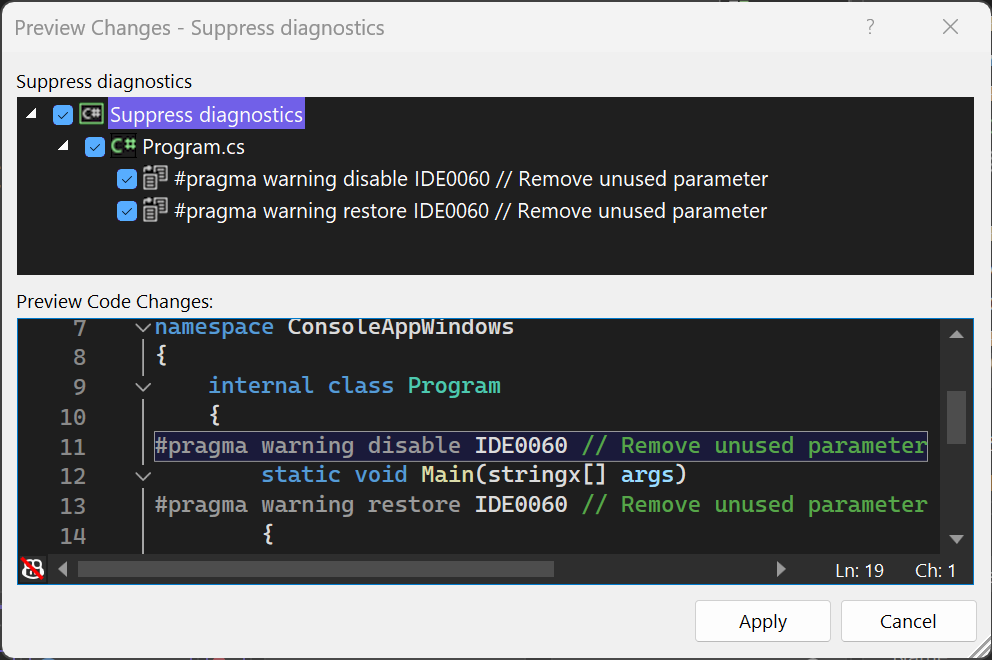The height and width of the screenshot is (660, 992).
Task: Click 'namespace ConsoleAppWindows' code line
Action: (x=334, y=327)
